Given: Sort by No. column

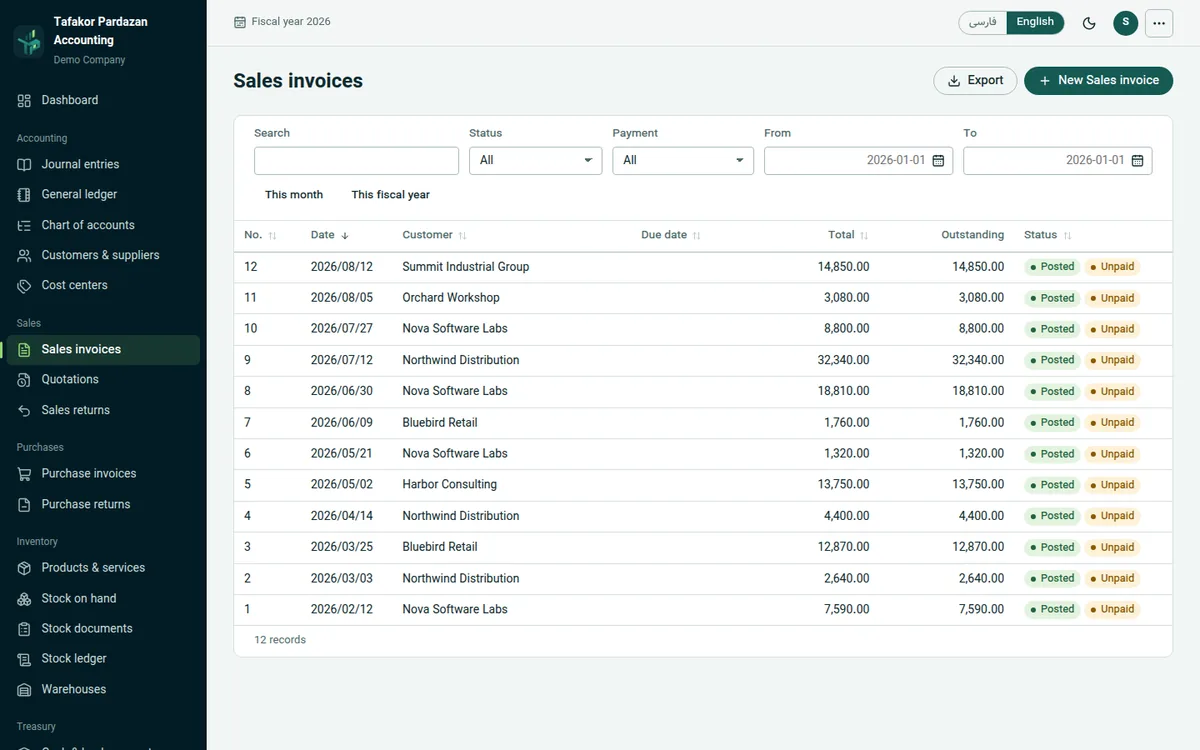Looking at the screenshot, I should (x=260, y=236).
